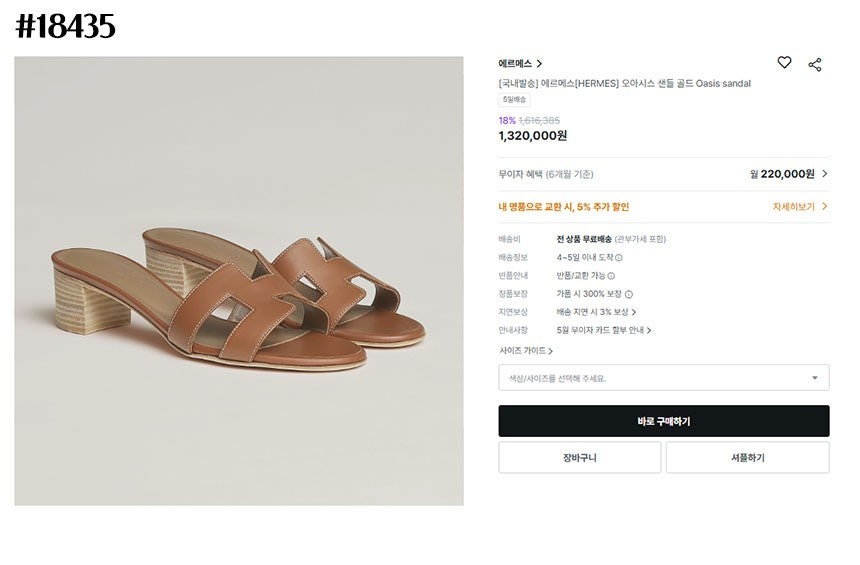This screenshot has height=565, width=860.
Task: Open the 색상/사이즈 selection dropdown
Action: [664, 378]
